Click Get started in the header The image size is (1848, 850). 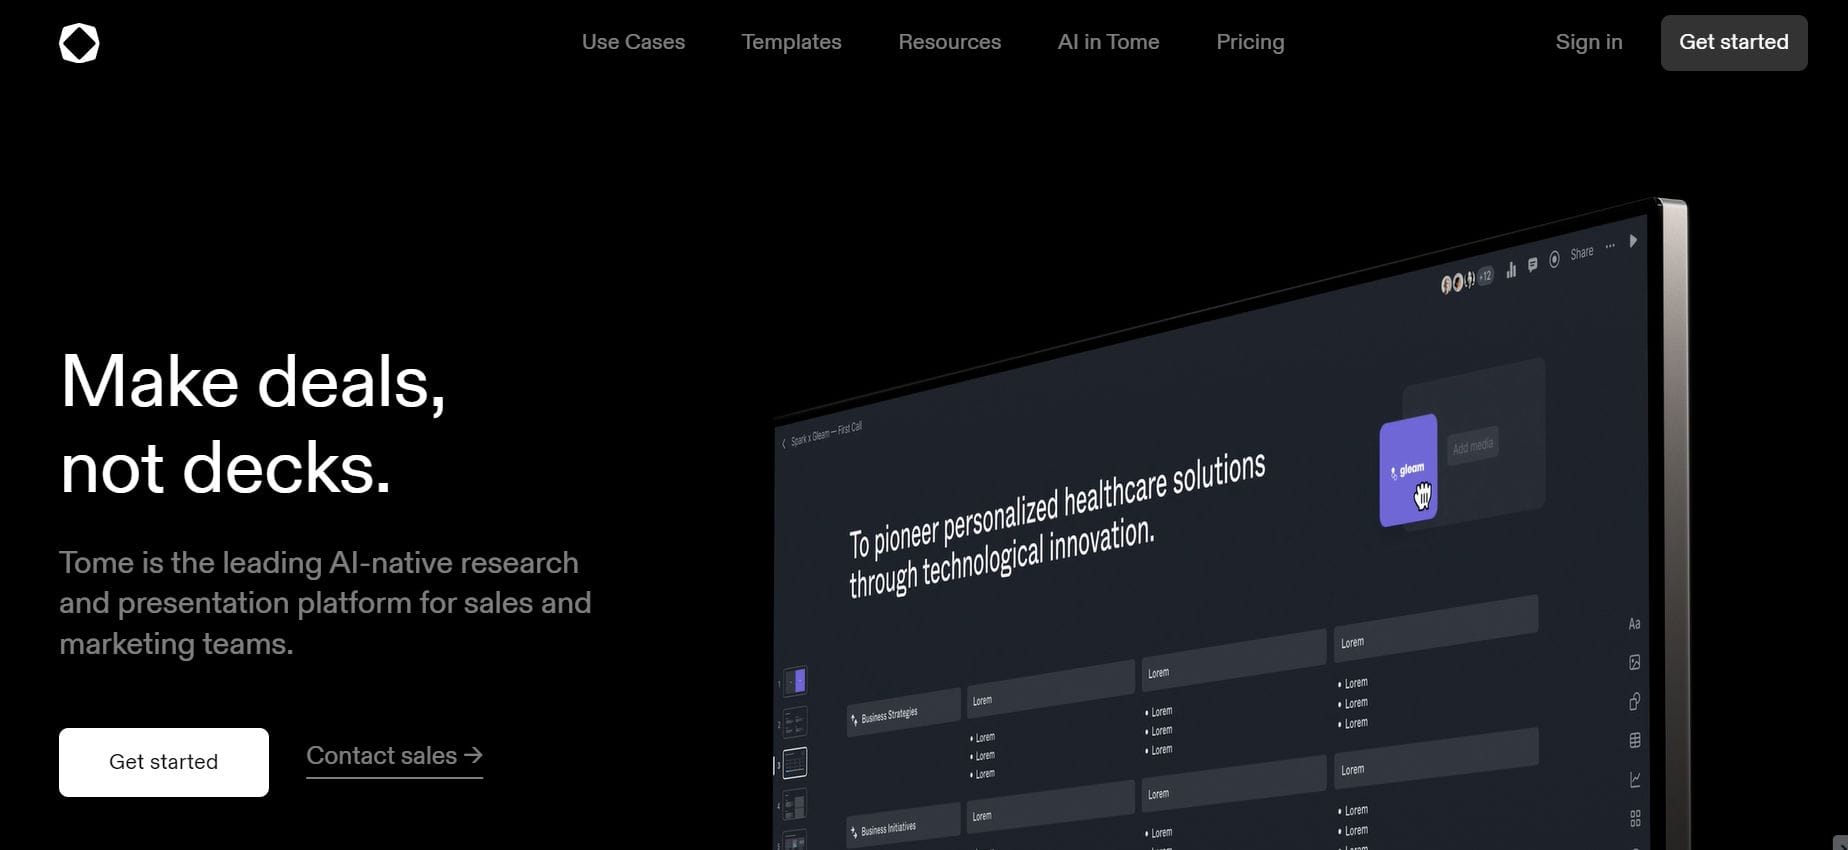click(1733, 42)
